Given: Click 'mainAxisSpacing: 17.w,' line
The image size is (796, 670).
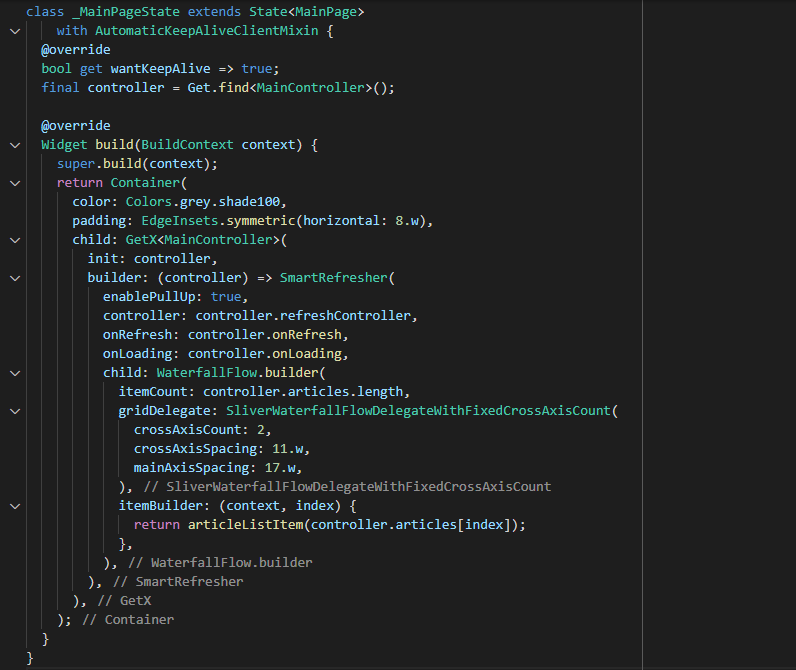Looking at the screenshot, I should coord(218,467).
